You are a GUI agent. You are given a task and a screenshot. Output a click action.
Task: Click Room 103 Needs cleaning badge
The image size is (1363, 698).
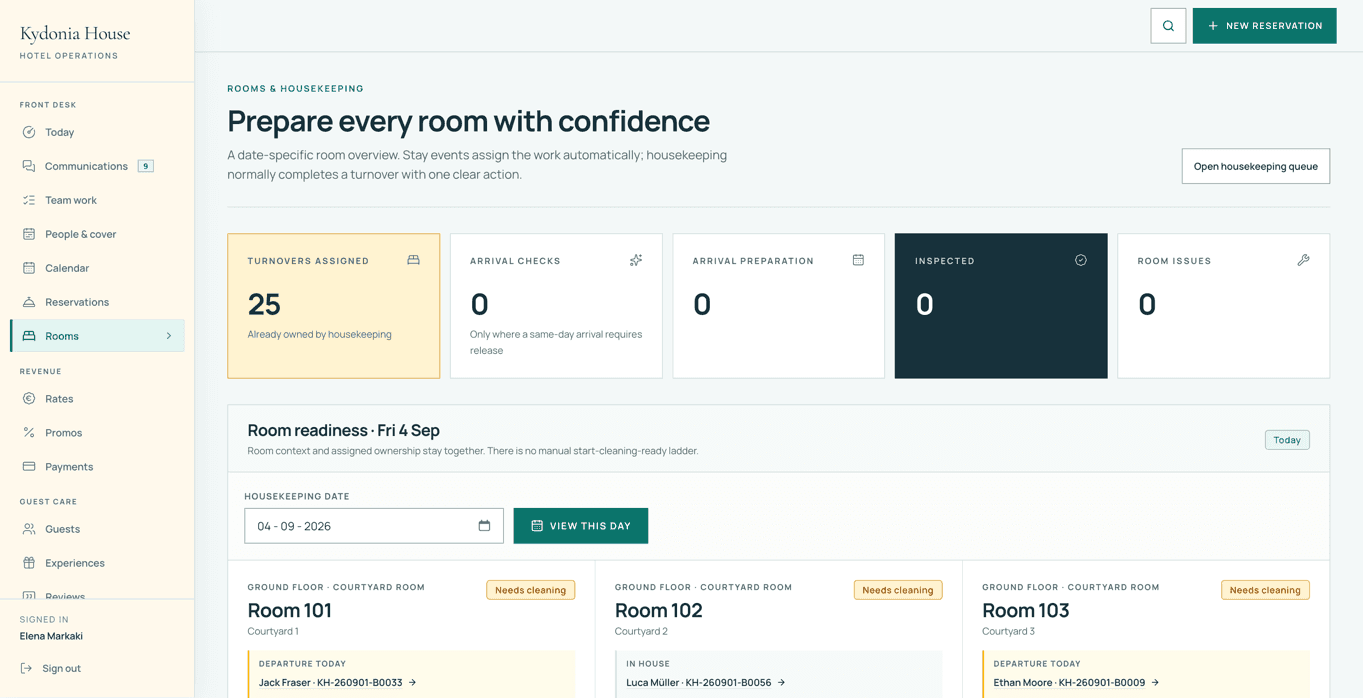[1265, 590]
